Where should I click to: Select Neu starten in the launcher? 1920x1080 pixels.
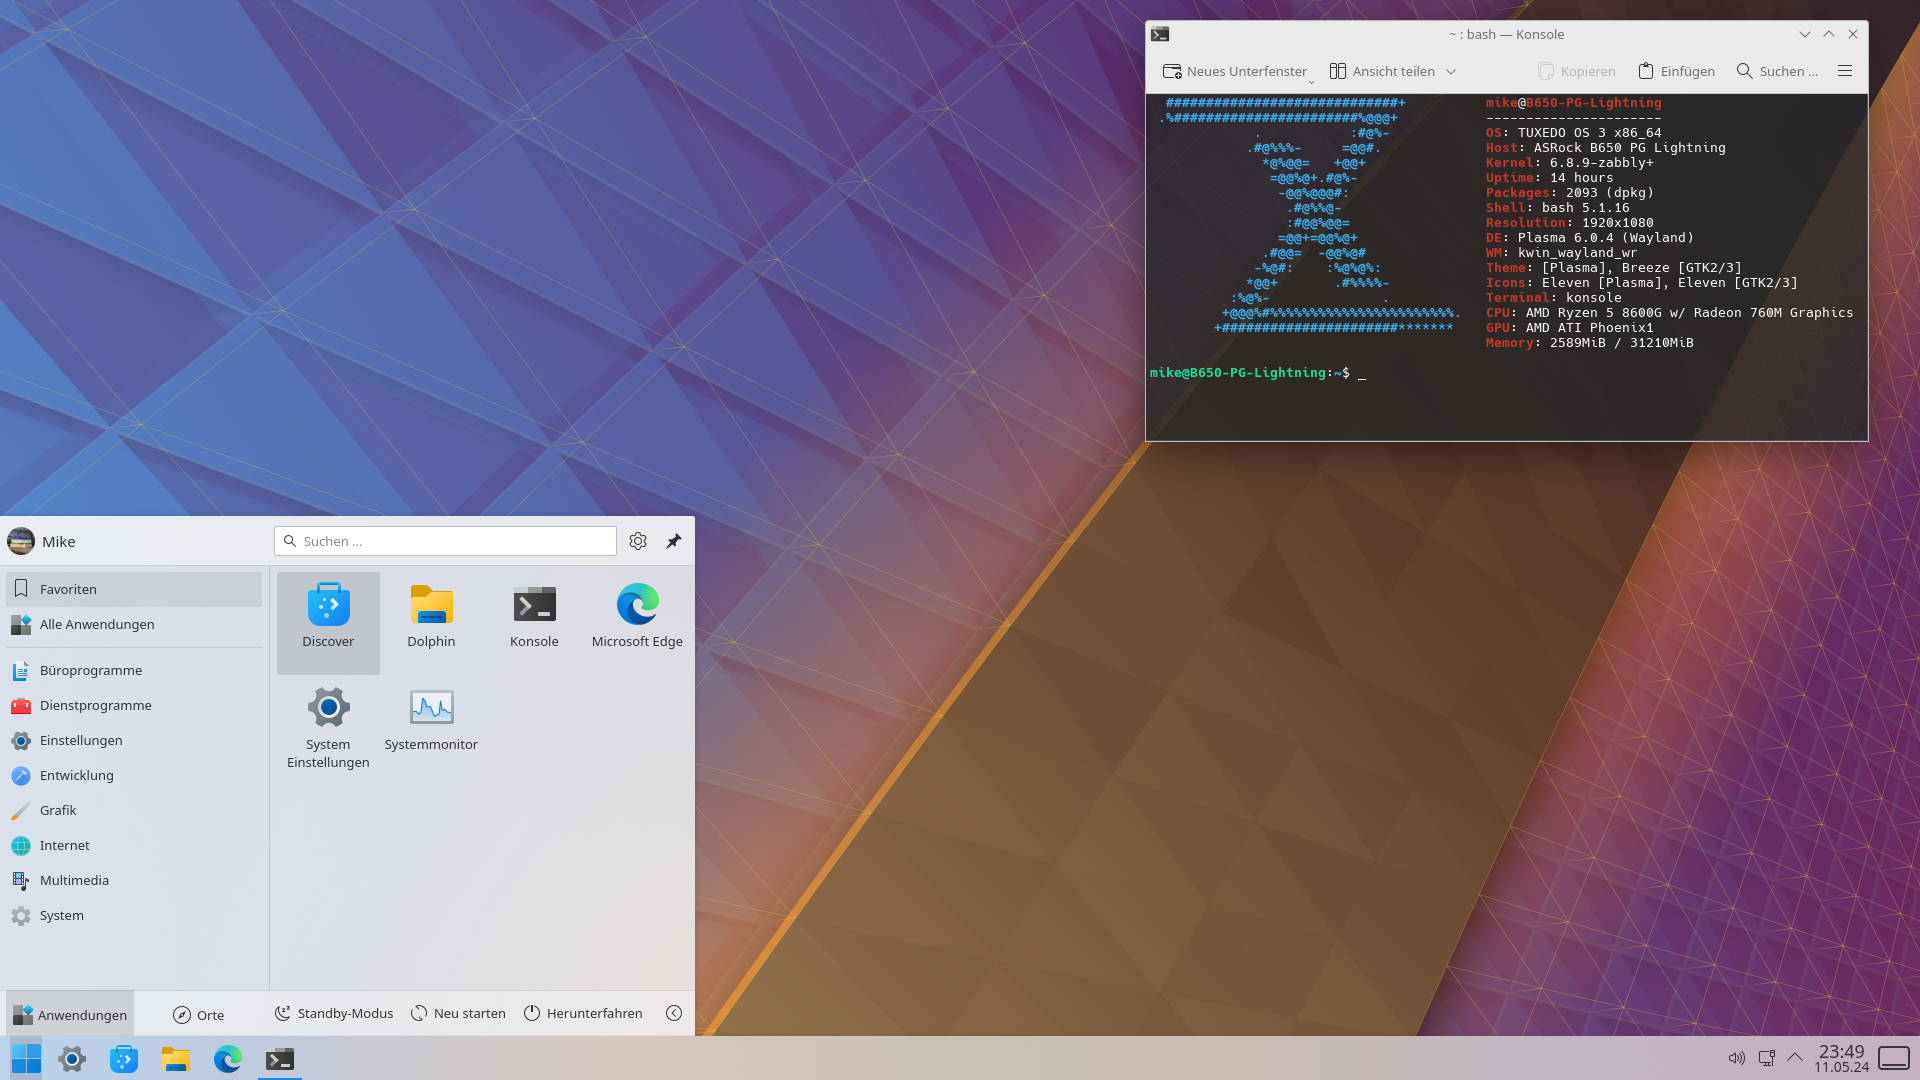pos(457,1013)
